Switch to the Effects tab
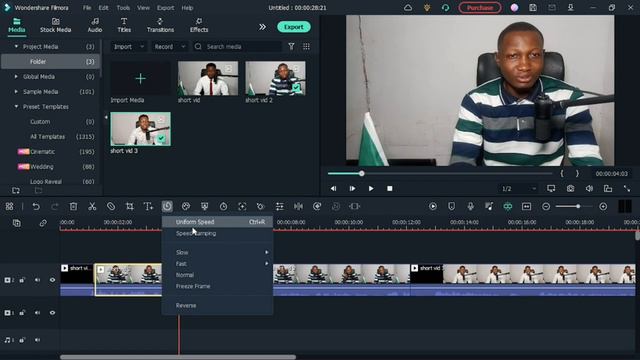Screen dimensions: 640x360 199,25
